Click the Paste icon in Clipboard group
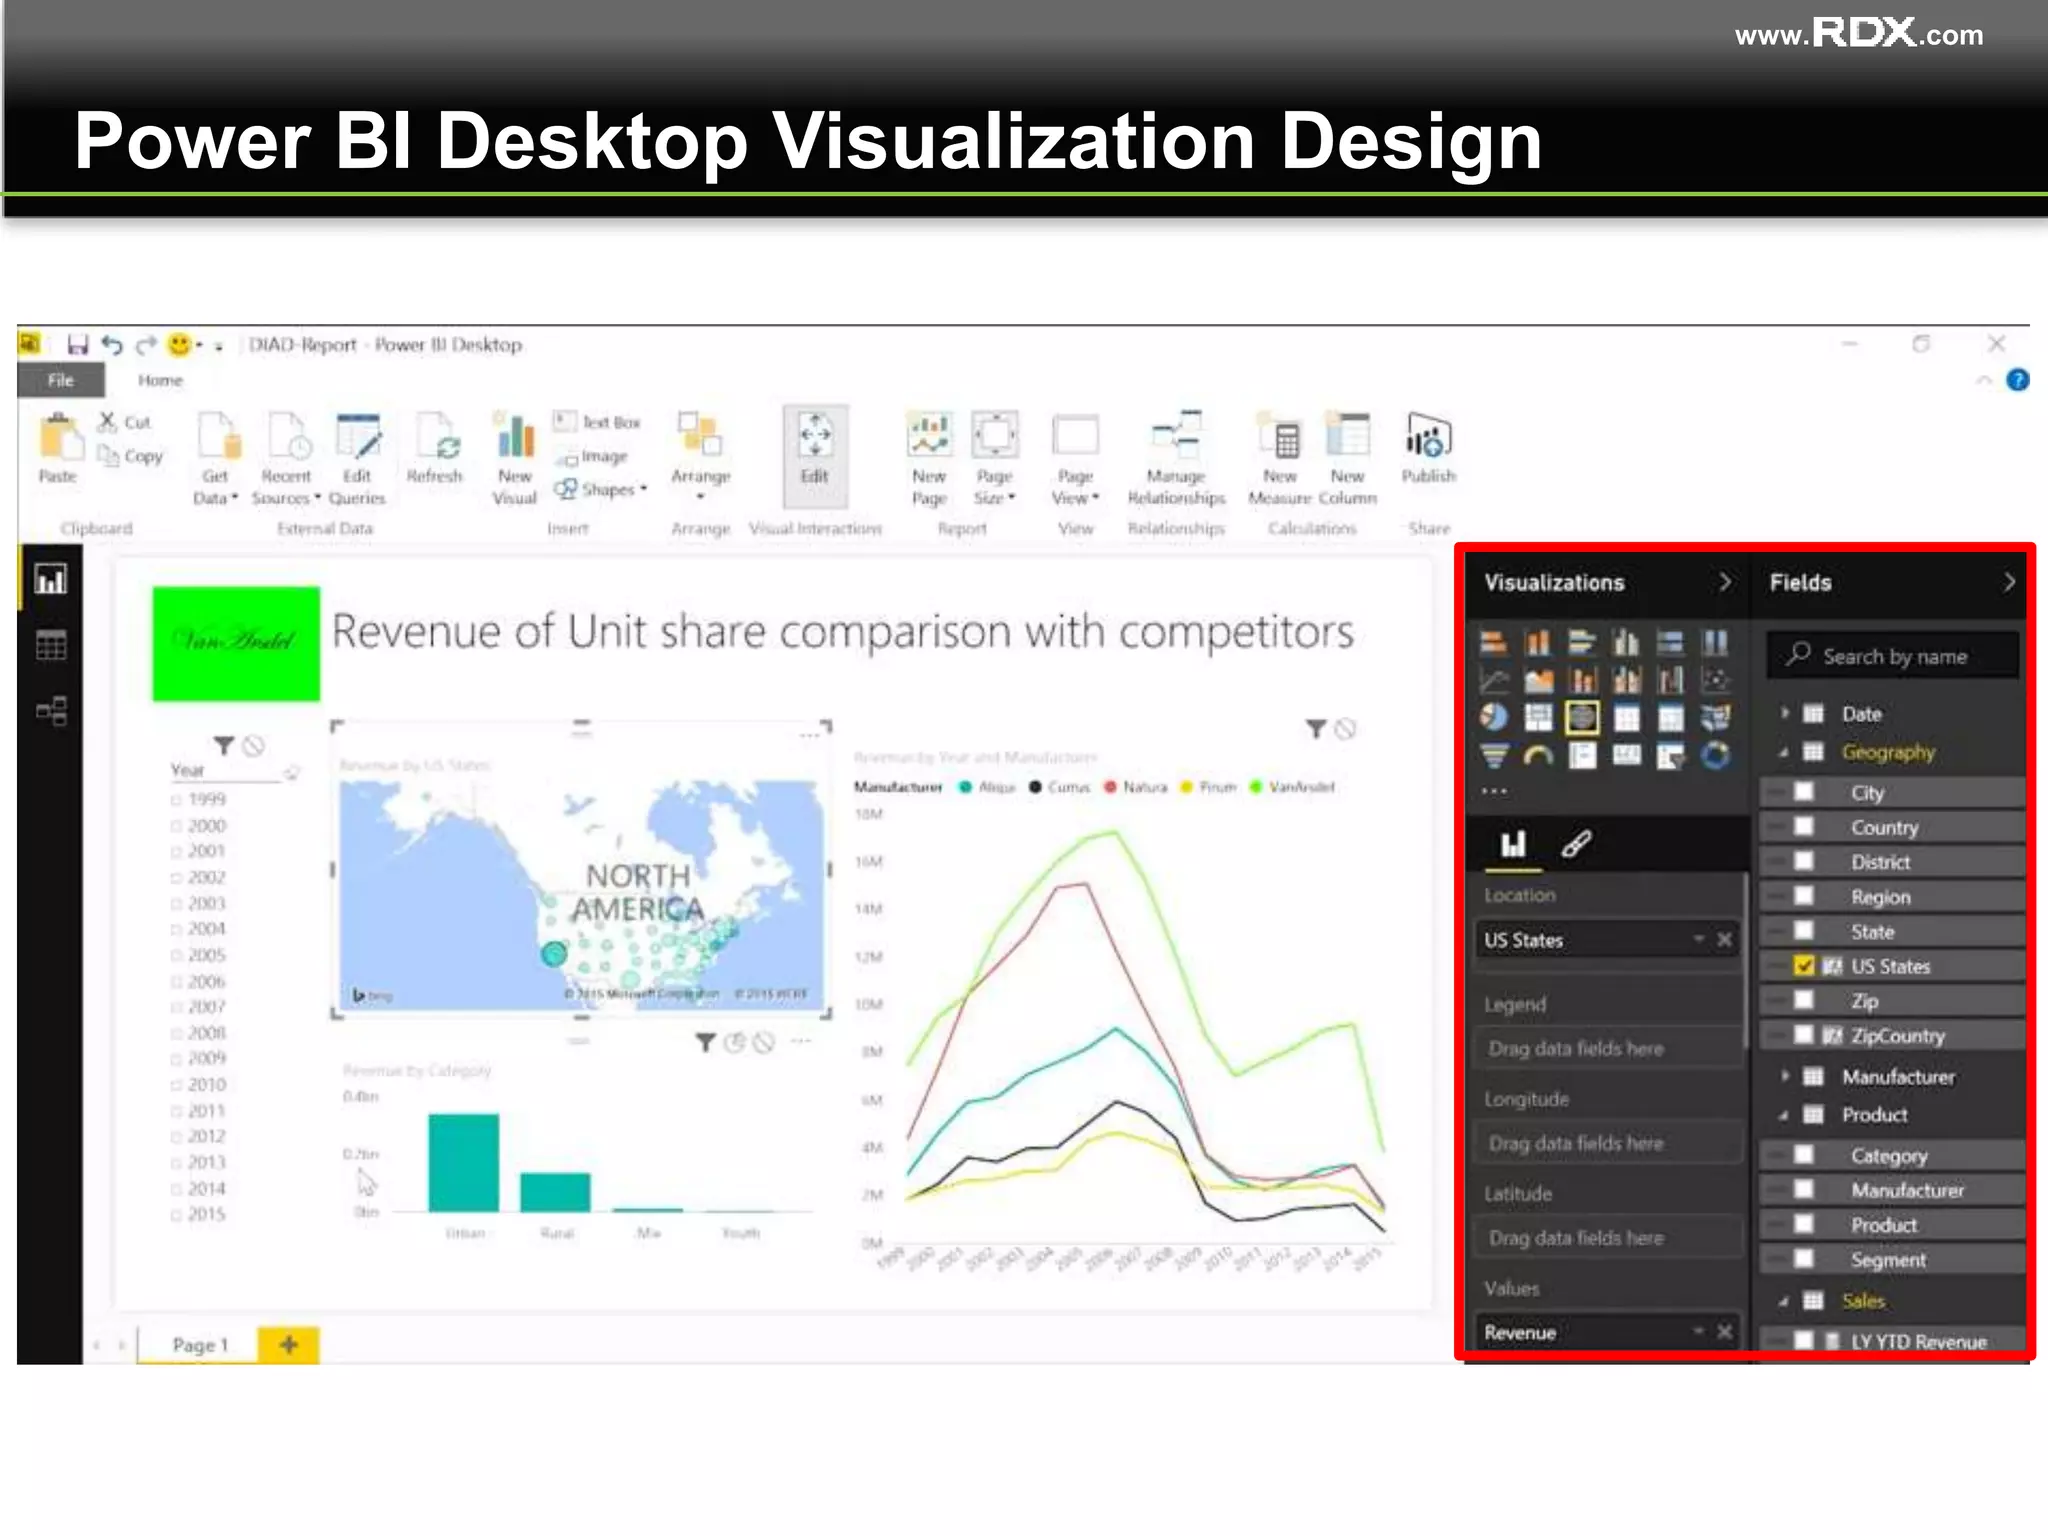The image size is (2048, 1536). [x=59, y=438]
